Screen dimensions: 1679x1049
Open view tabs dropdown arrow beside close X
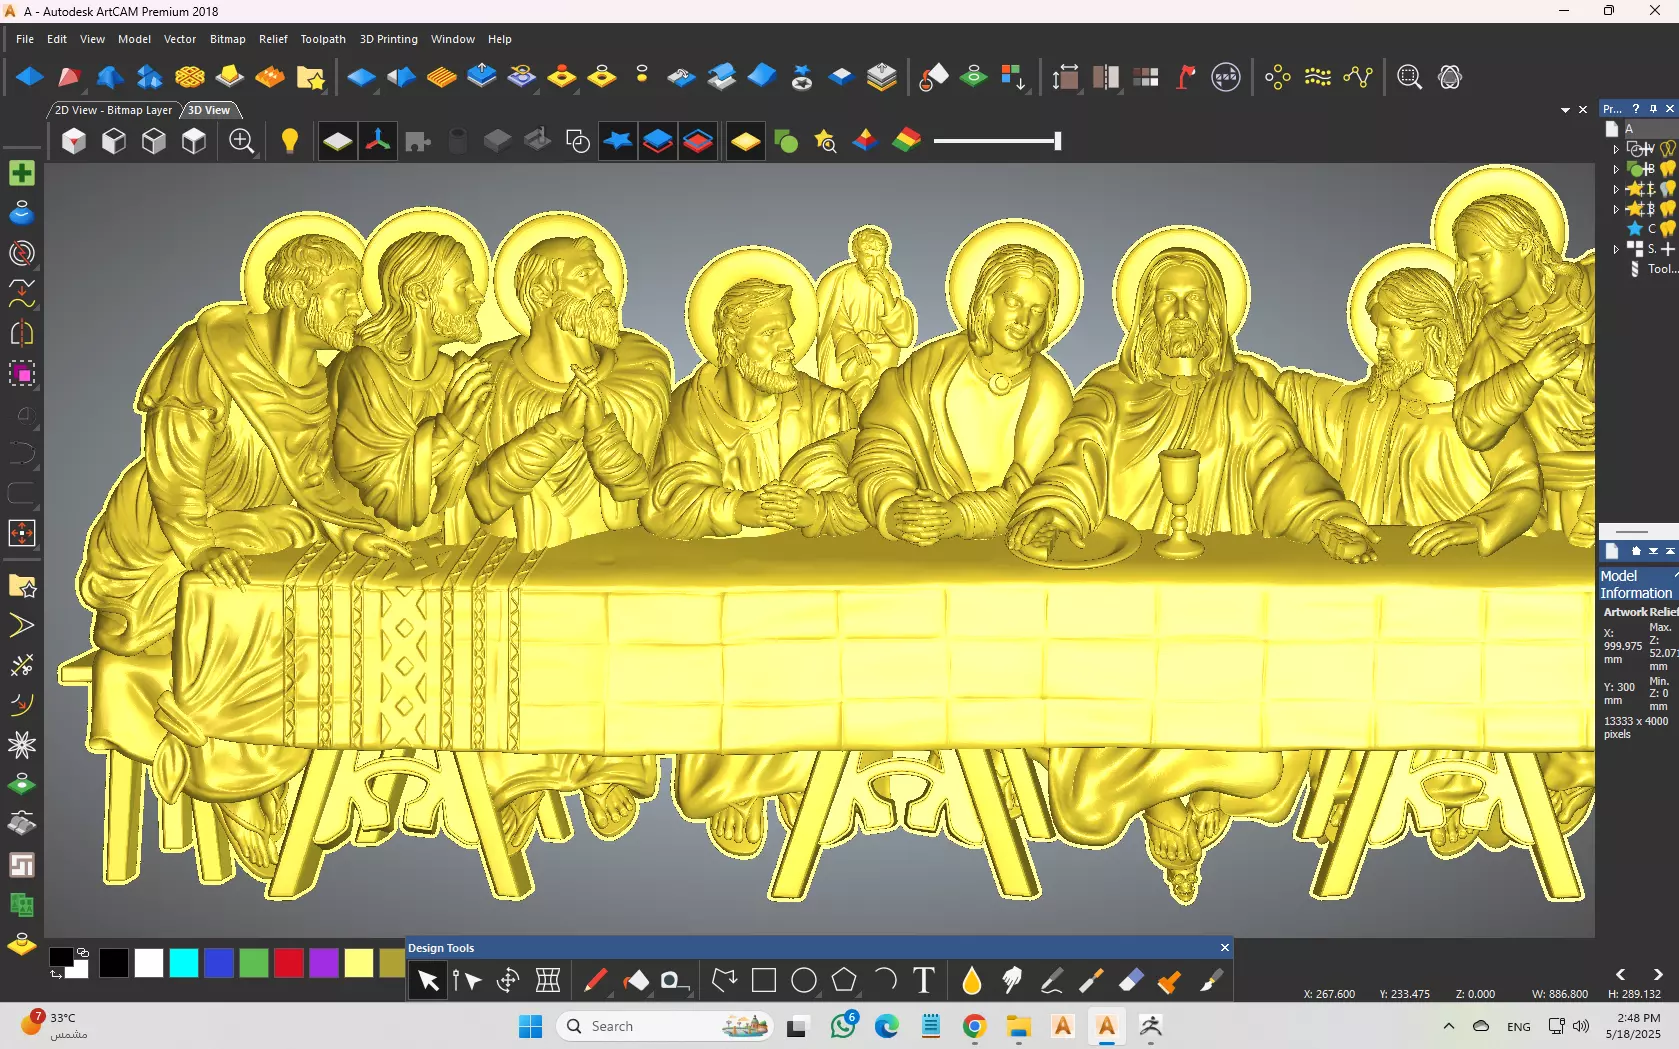[1565, 110]
